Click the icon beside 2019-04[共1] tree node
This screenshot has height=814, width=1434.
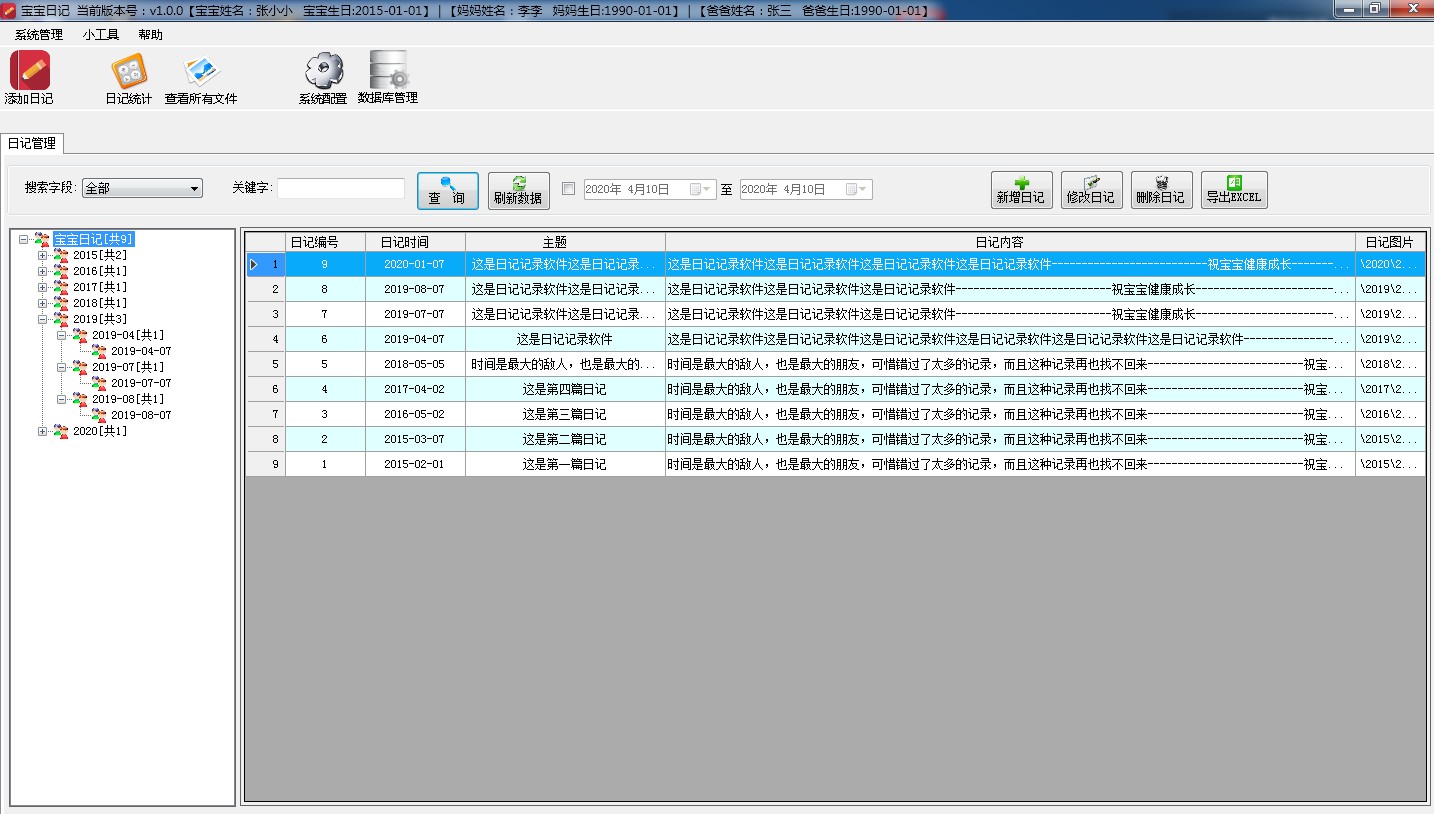click(x=80, y=335)
